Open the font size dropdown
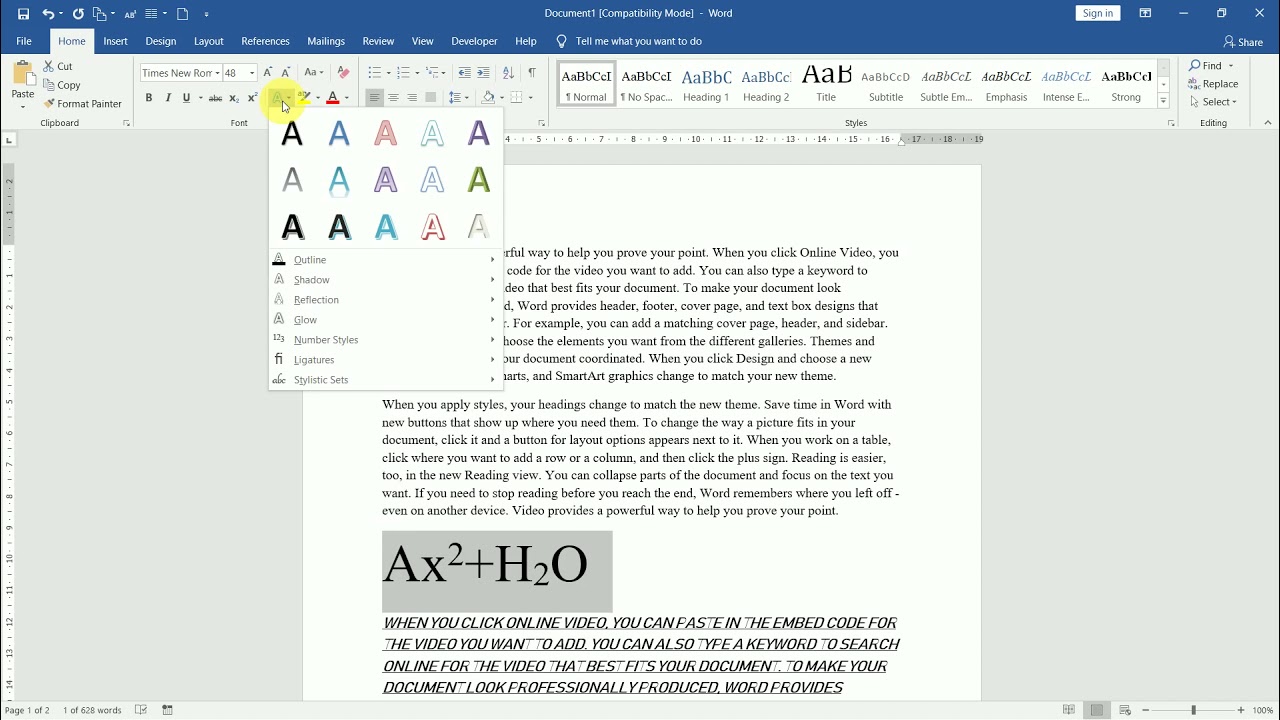The height and width of the screenshot is (720, 1280). click(x=253, y=73)
